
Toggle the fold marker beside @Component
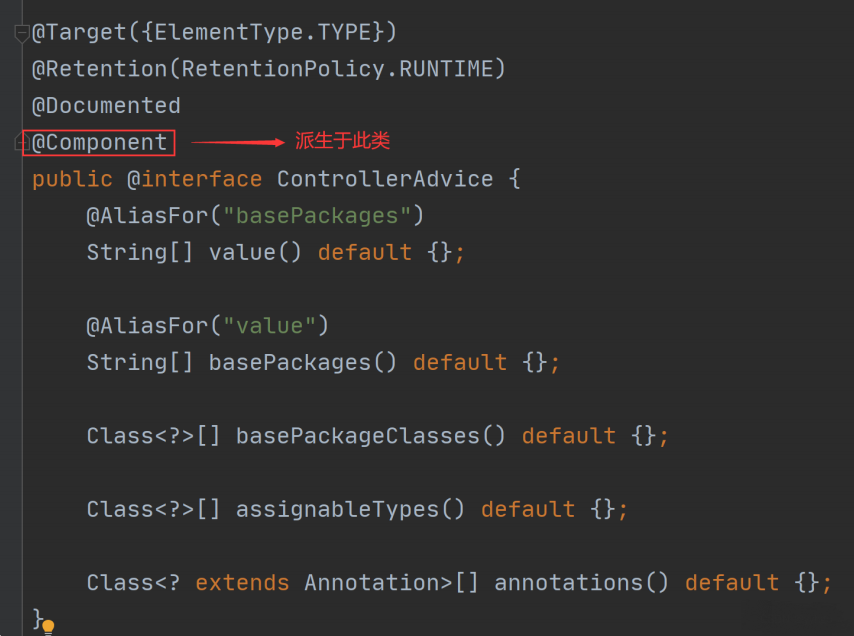click(20, 143)
